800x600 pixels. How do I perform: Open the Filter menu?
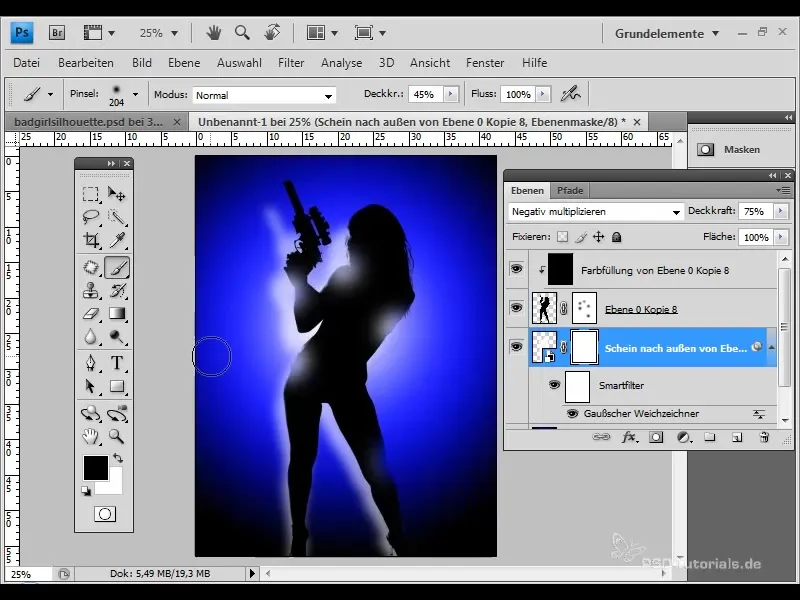291,63
